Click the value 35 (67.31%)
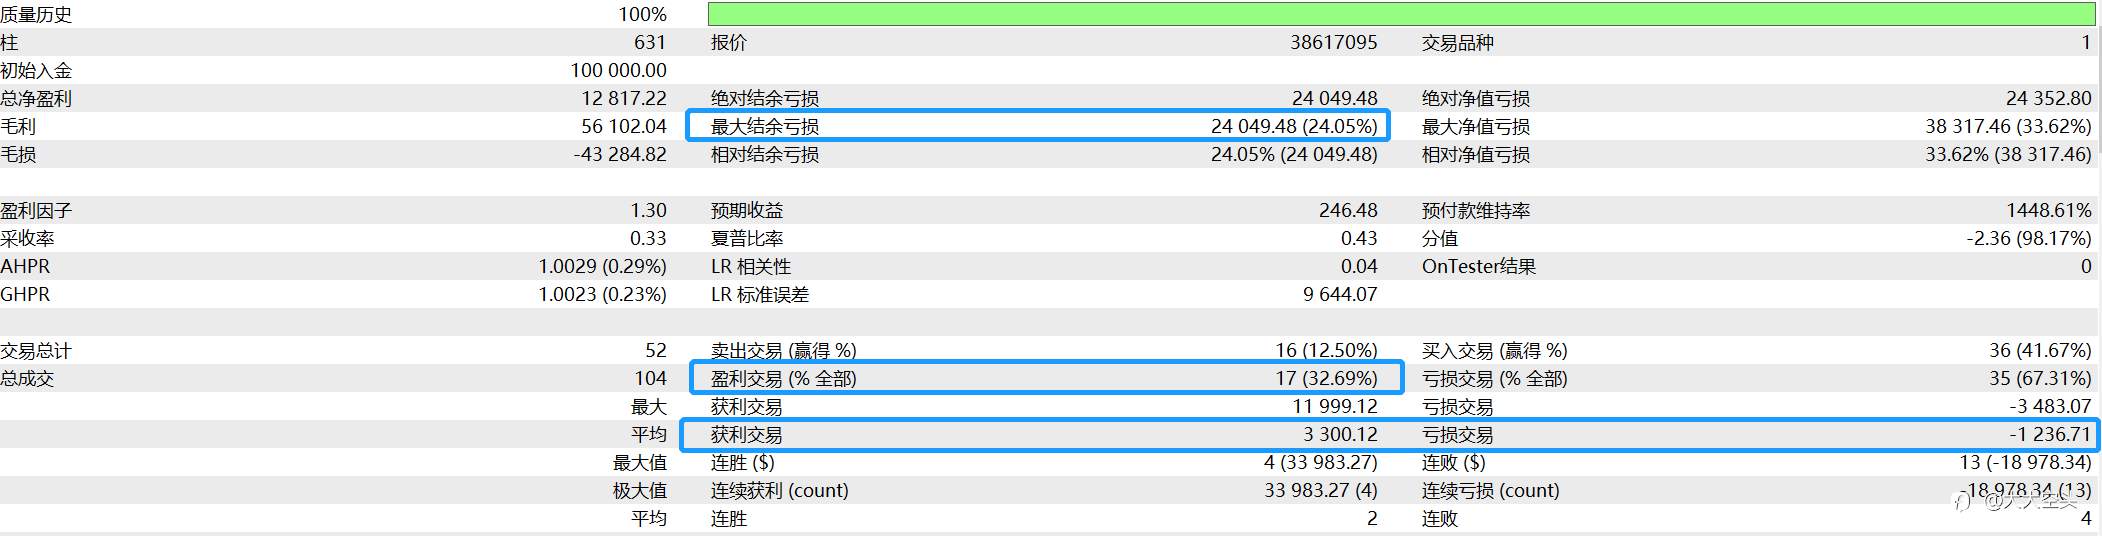This screenshot has width=2102, height=536. point(2040,378)
